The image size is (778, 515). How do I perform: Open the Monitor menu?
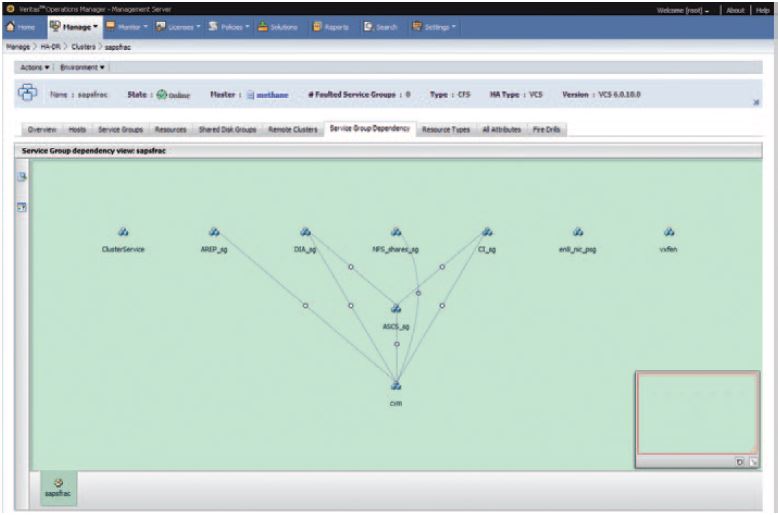(x=127, y=27)
